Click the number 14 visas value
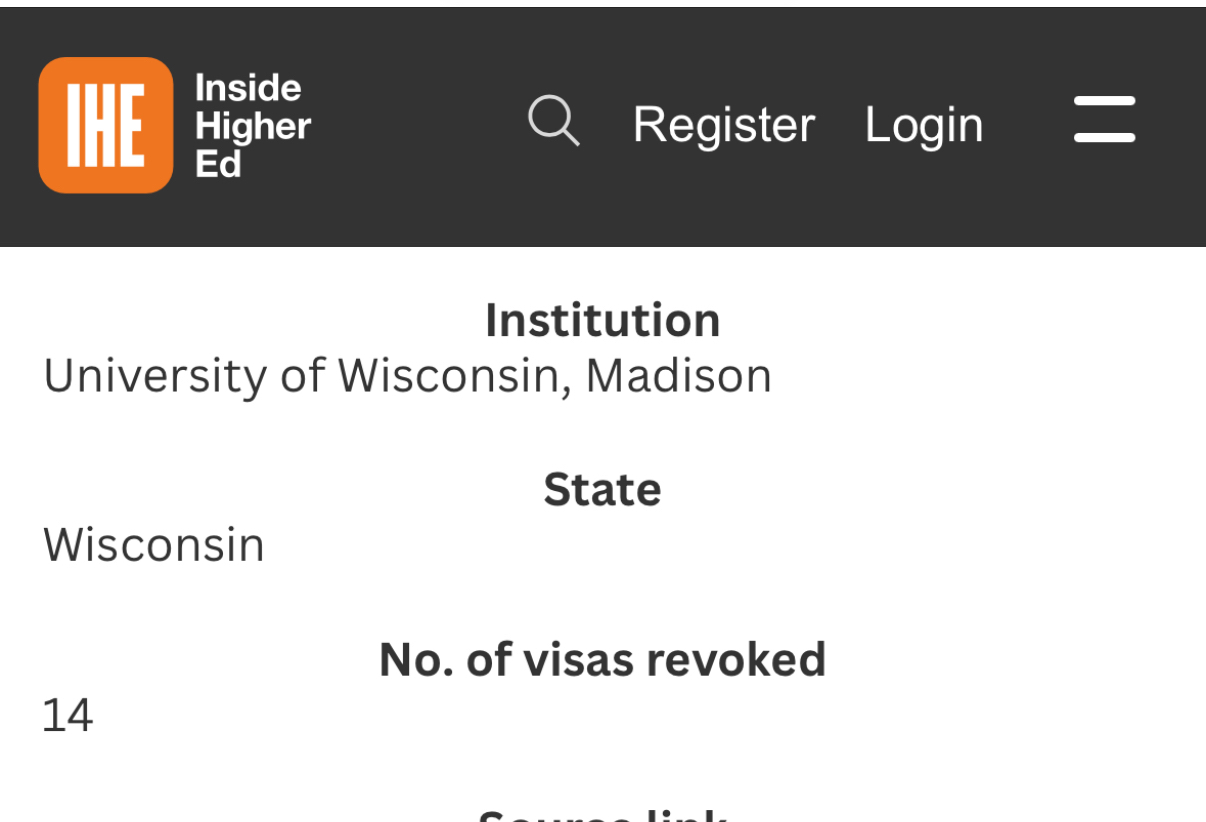Image resolution: width=1206 pixels, height=822 pixels. pyautogui.click(x=67, y=716)
